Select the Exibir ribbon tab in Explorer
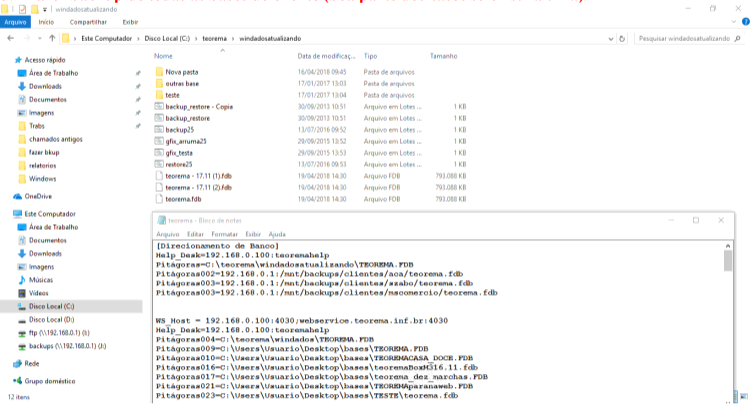 click(x=130, y=22)
